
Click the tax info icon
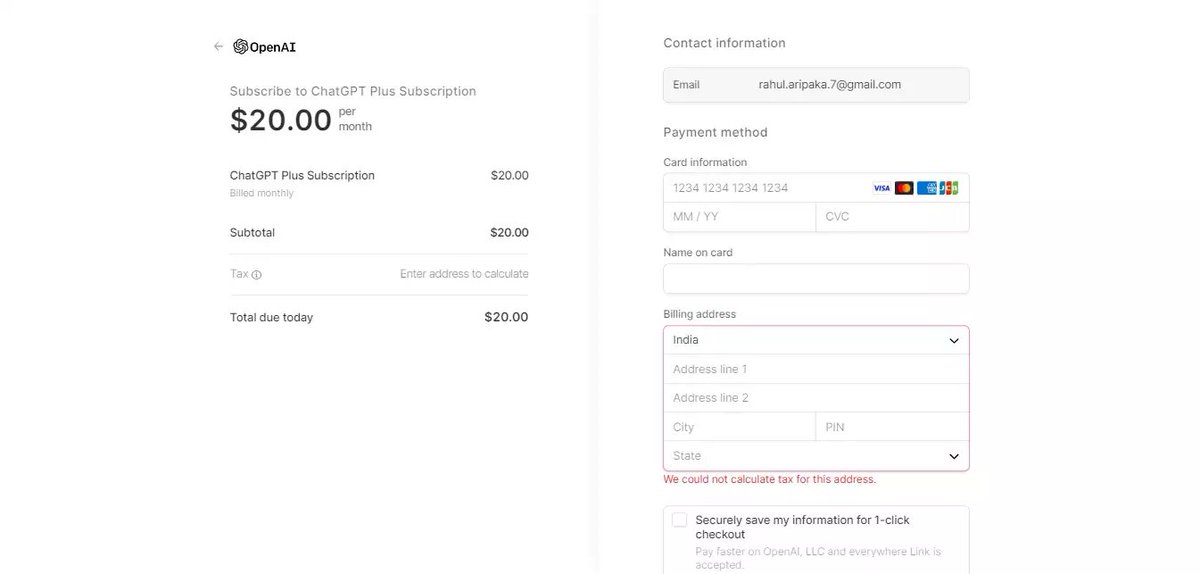click(x=257, y=274)
